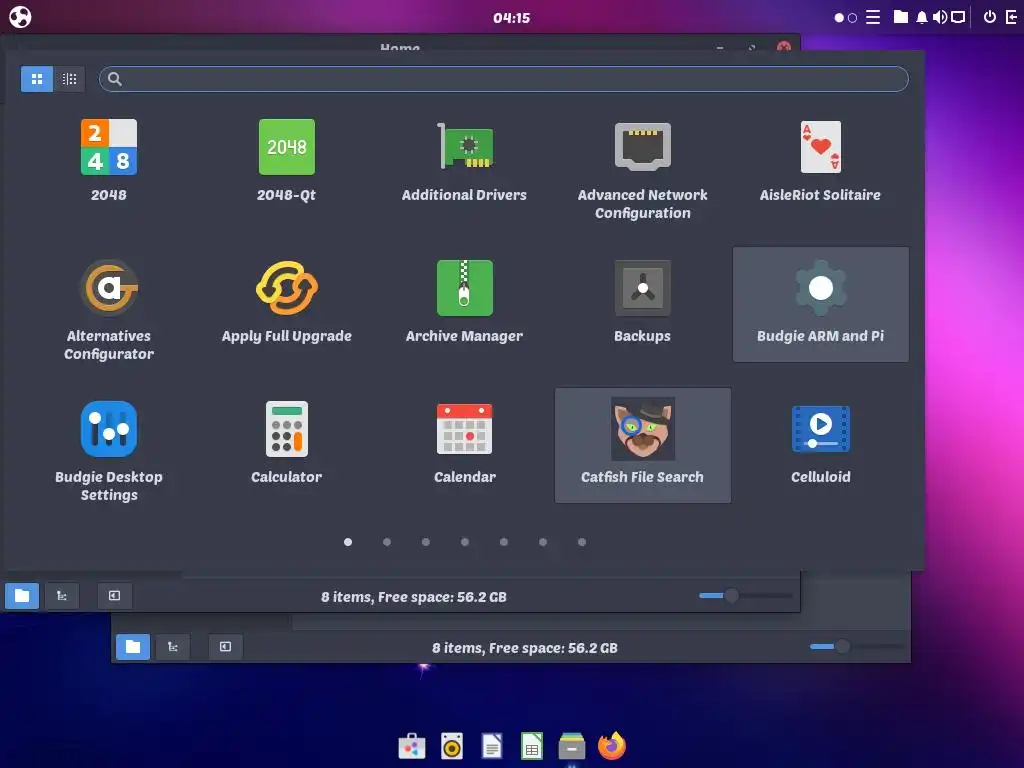Go to the sixth app page dot
Screen dimensions: 1024x768
tap(543, 542)
